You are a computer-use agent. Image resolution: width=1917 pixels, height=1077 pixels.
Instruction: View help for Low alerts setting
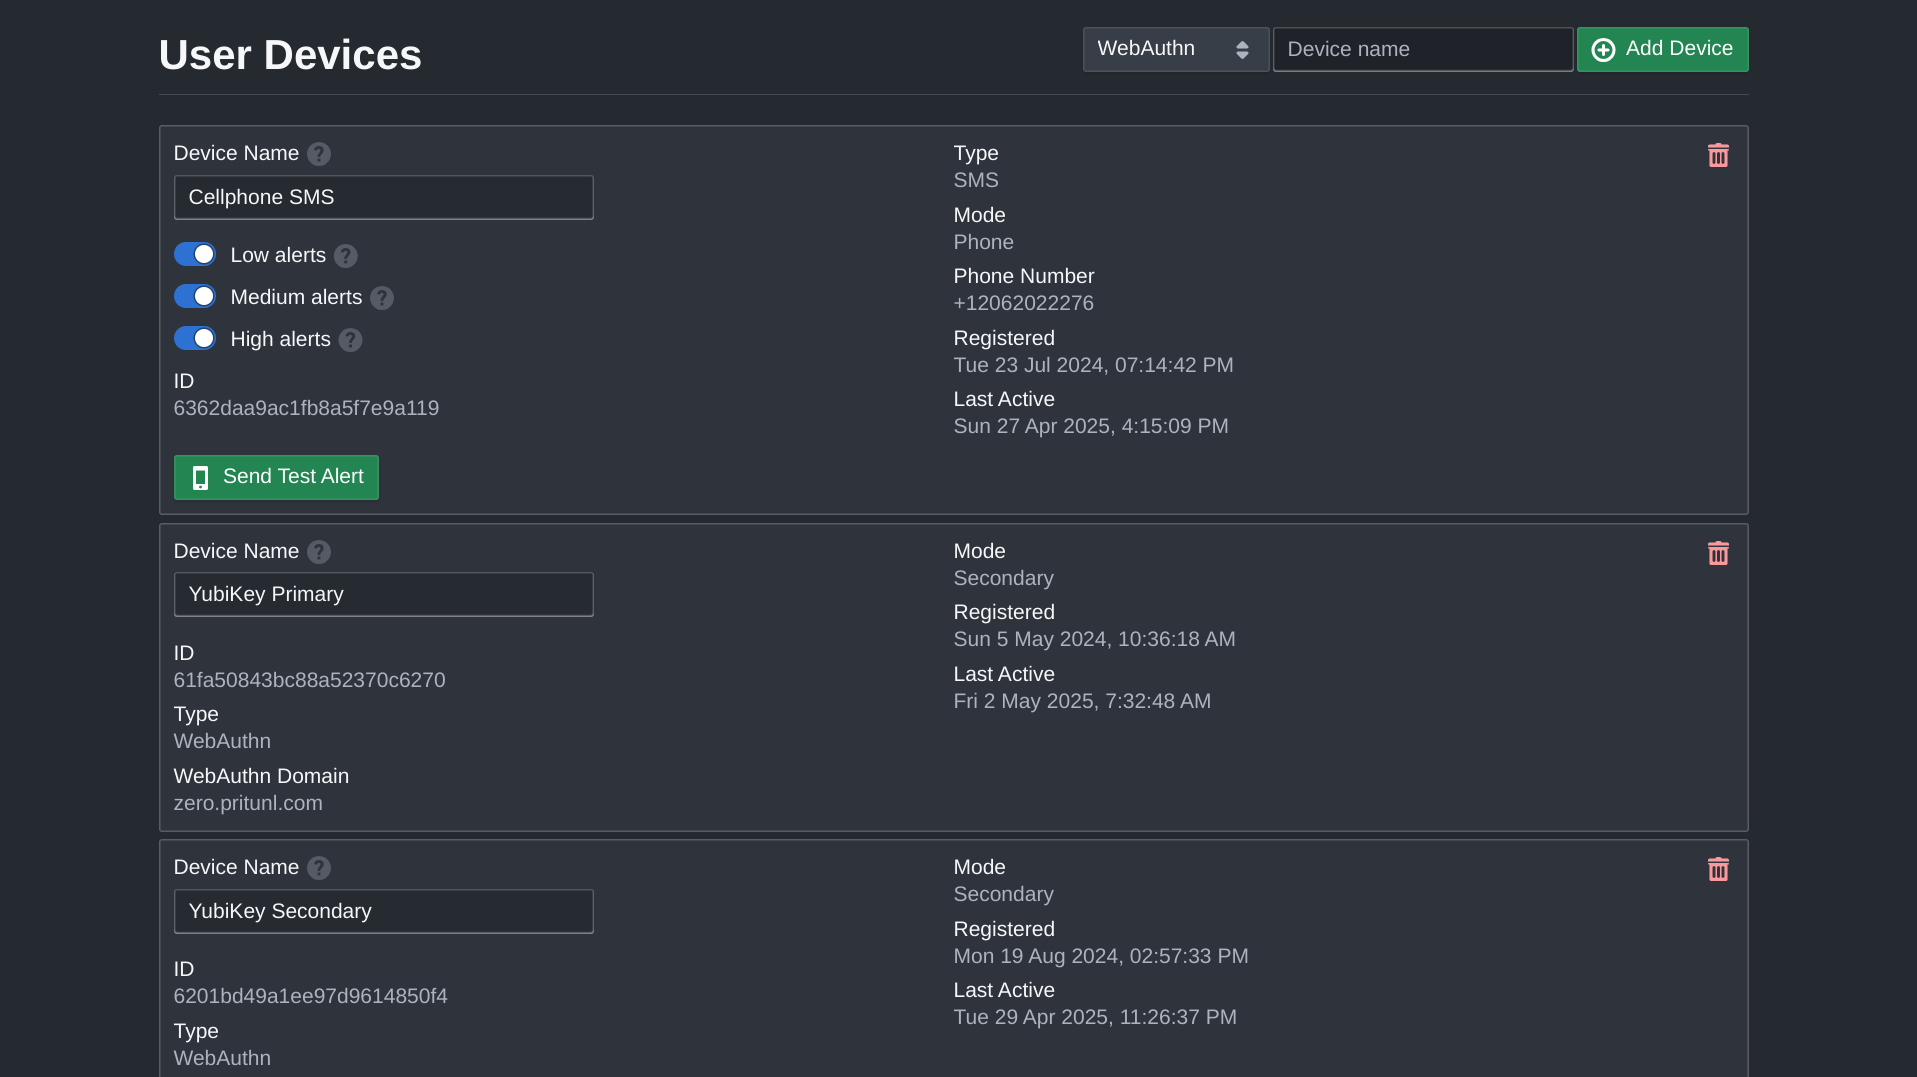[345, 256]
